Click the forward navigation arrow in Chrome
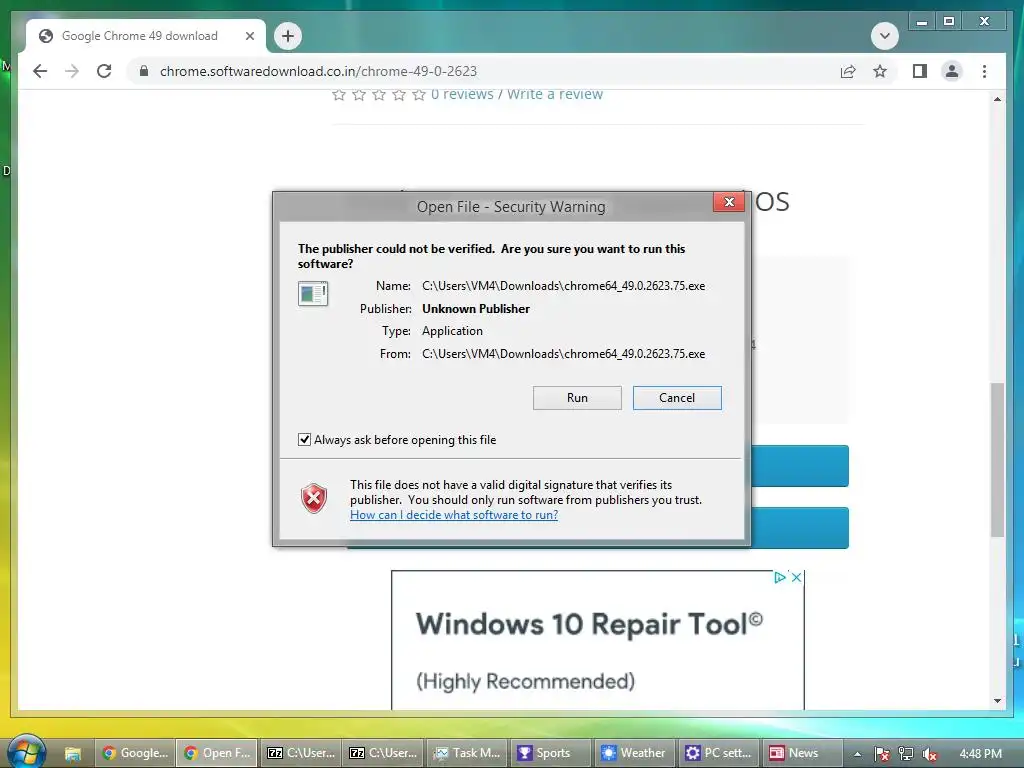This screenshot has height=768, width=1024. point(72,71)
